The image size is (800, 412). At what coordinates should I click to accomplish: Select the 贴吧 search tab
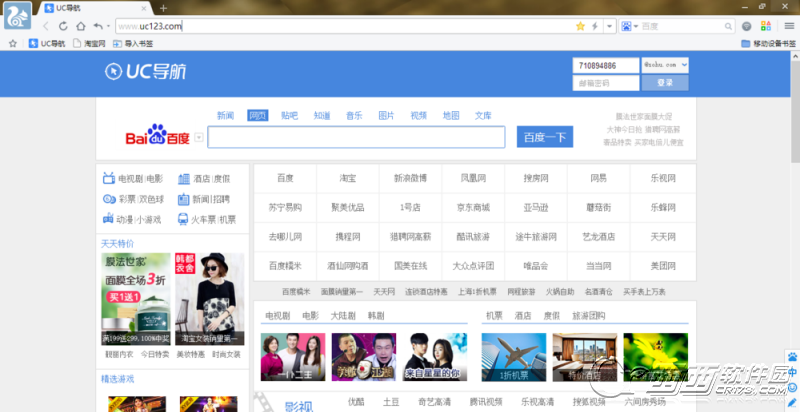(289, 116)
